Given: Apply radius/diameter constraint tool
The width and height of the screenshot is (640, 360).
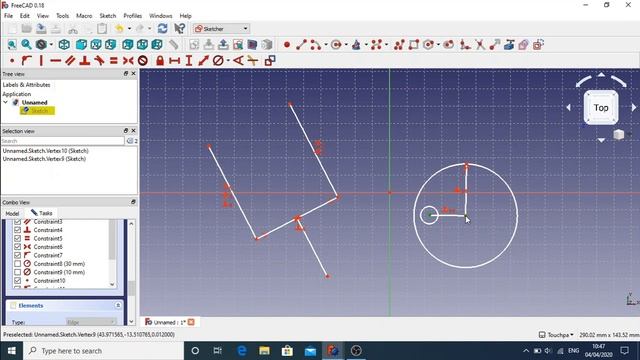Looking at the screenshot, I should (x=218, y=61).
